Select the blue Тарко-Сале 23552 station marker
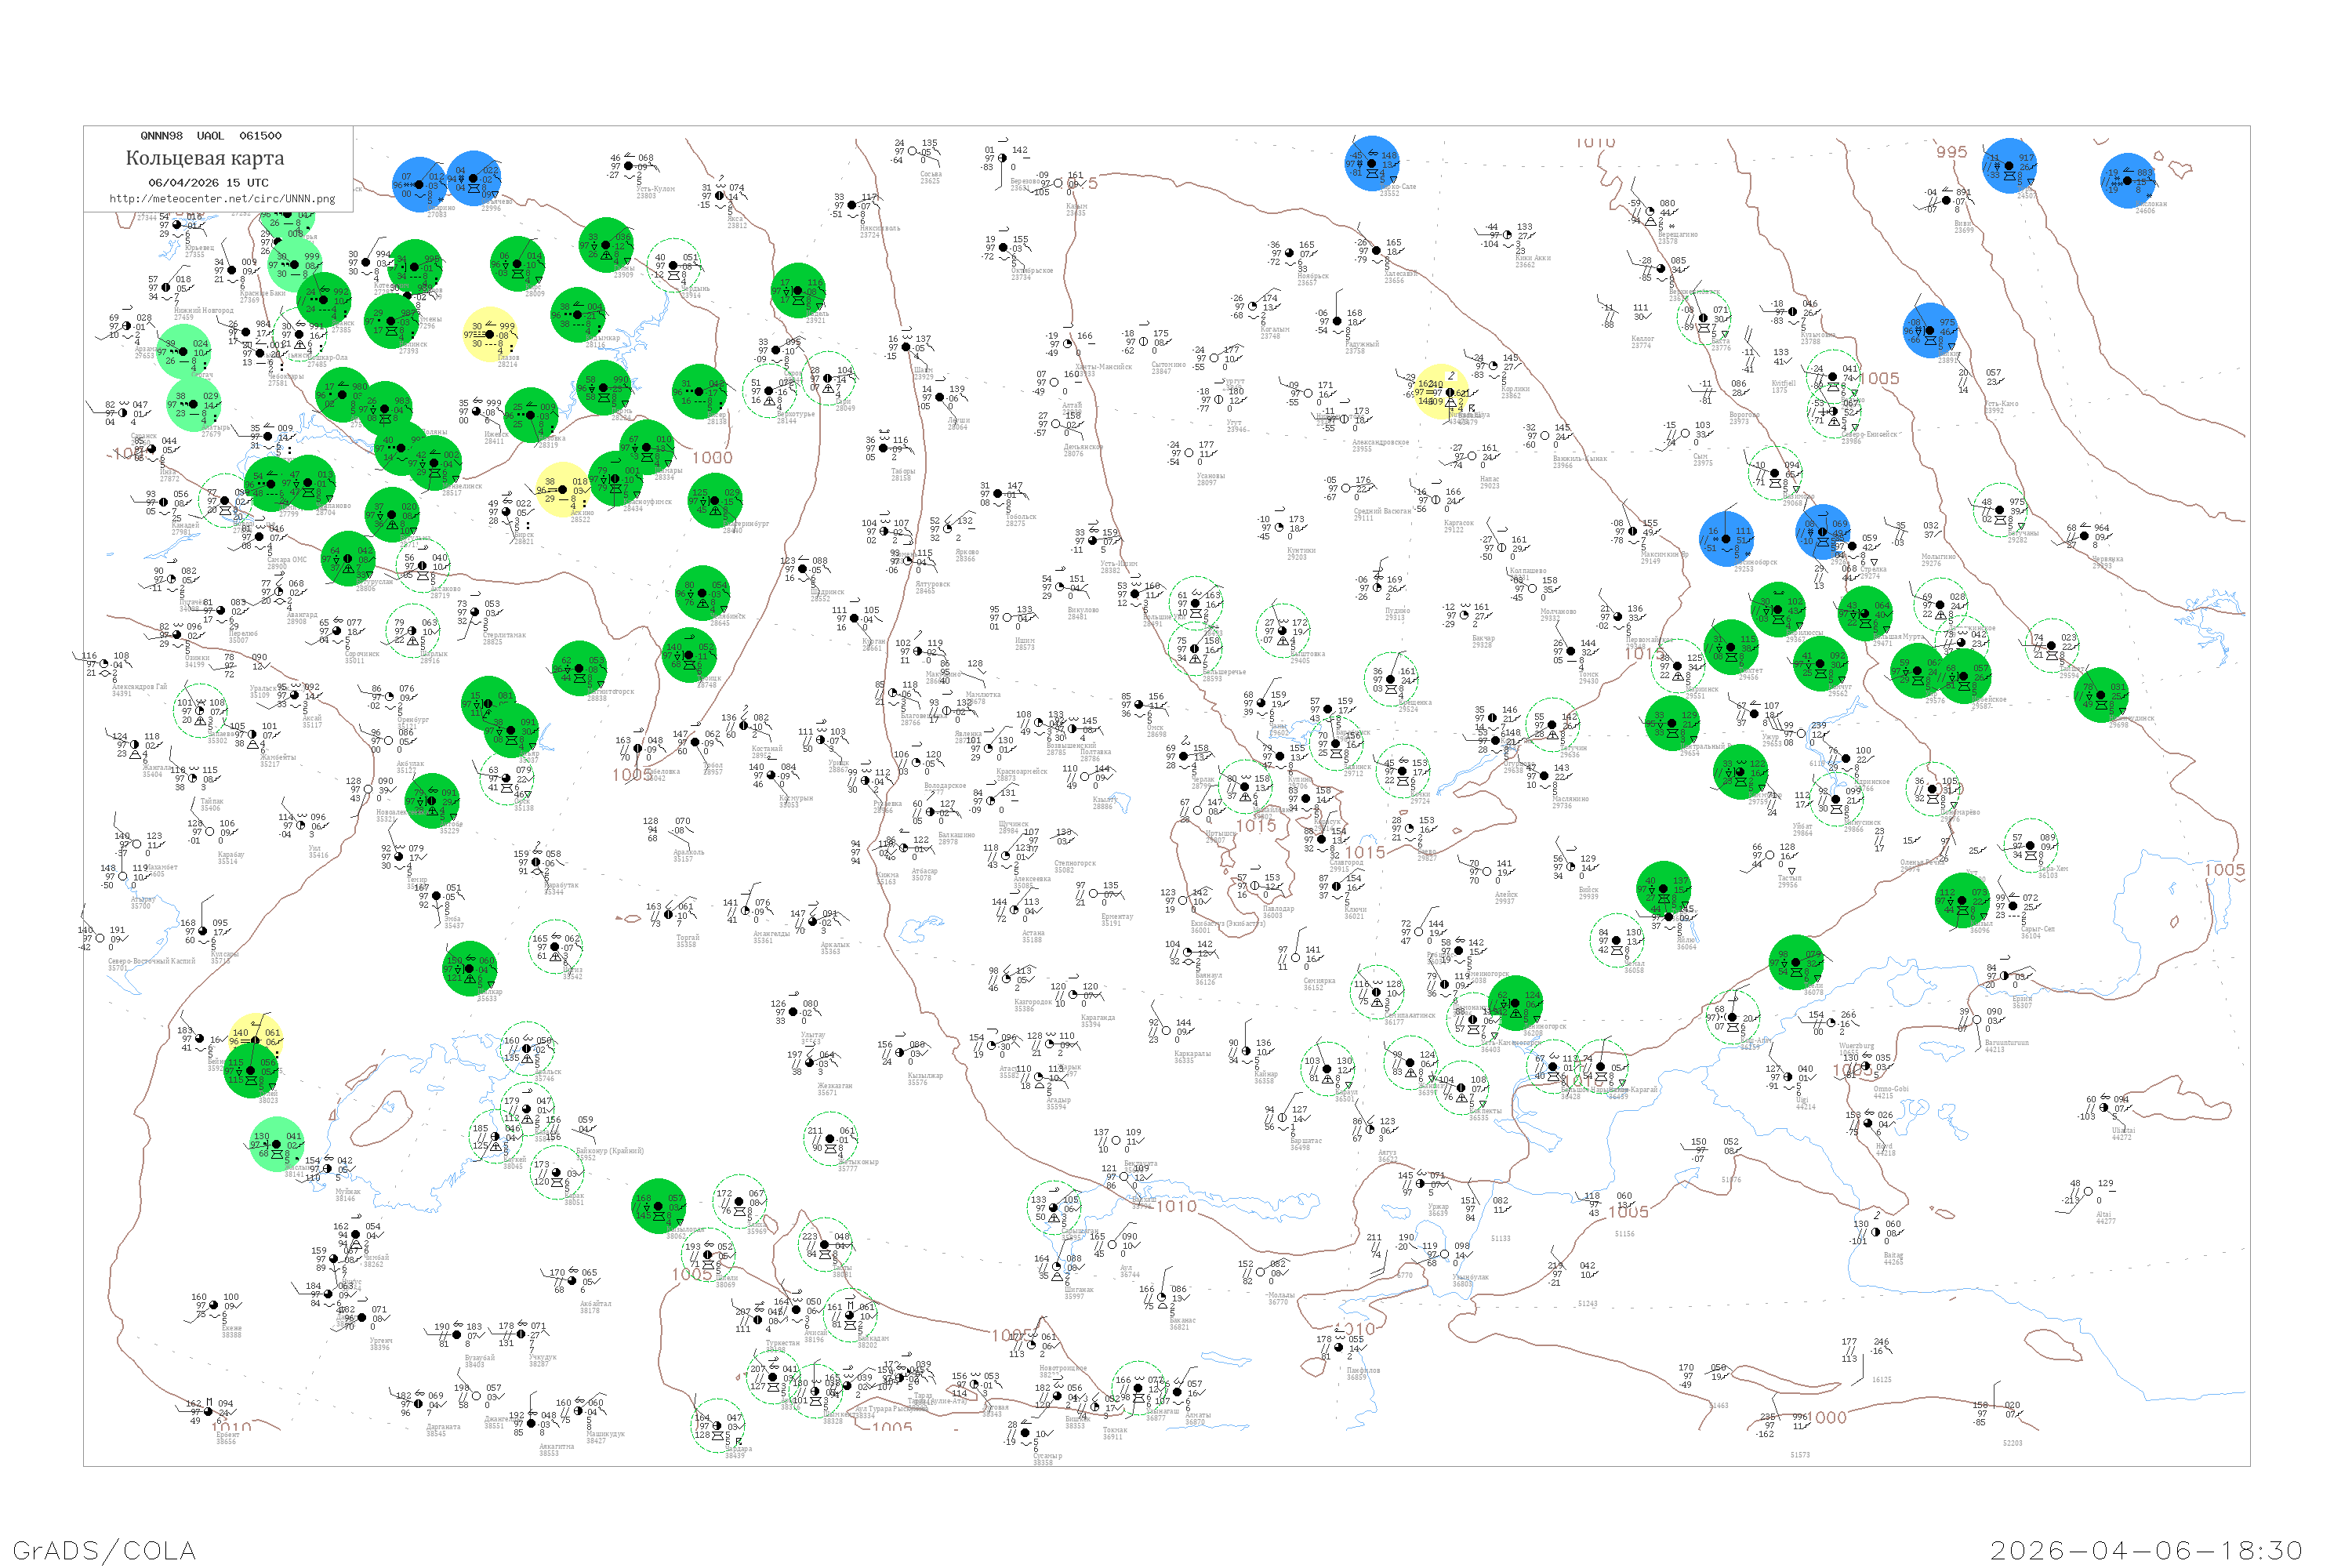 [x=1372, y=163]
